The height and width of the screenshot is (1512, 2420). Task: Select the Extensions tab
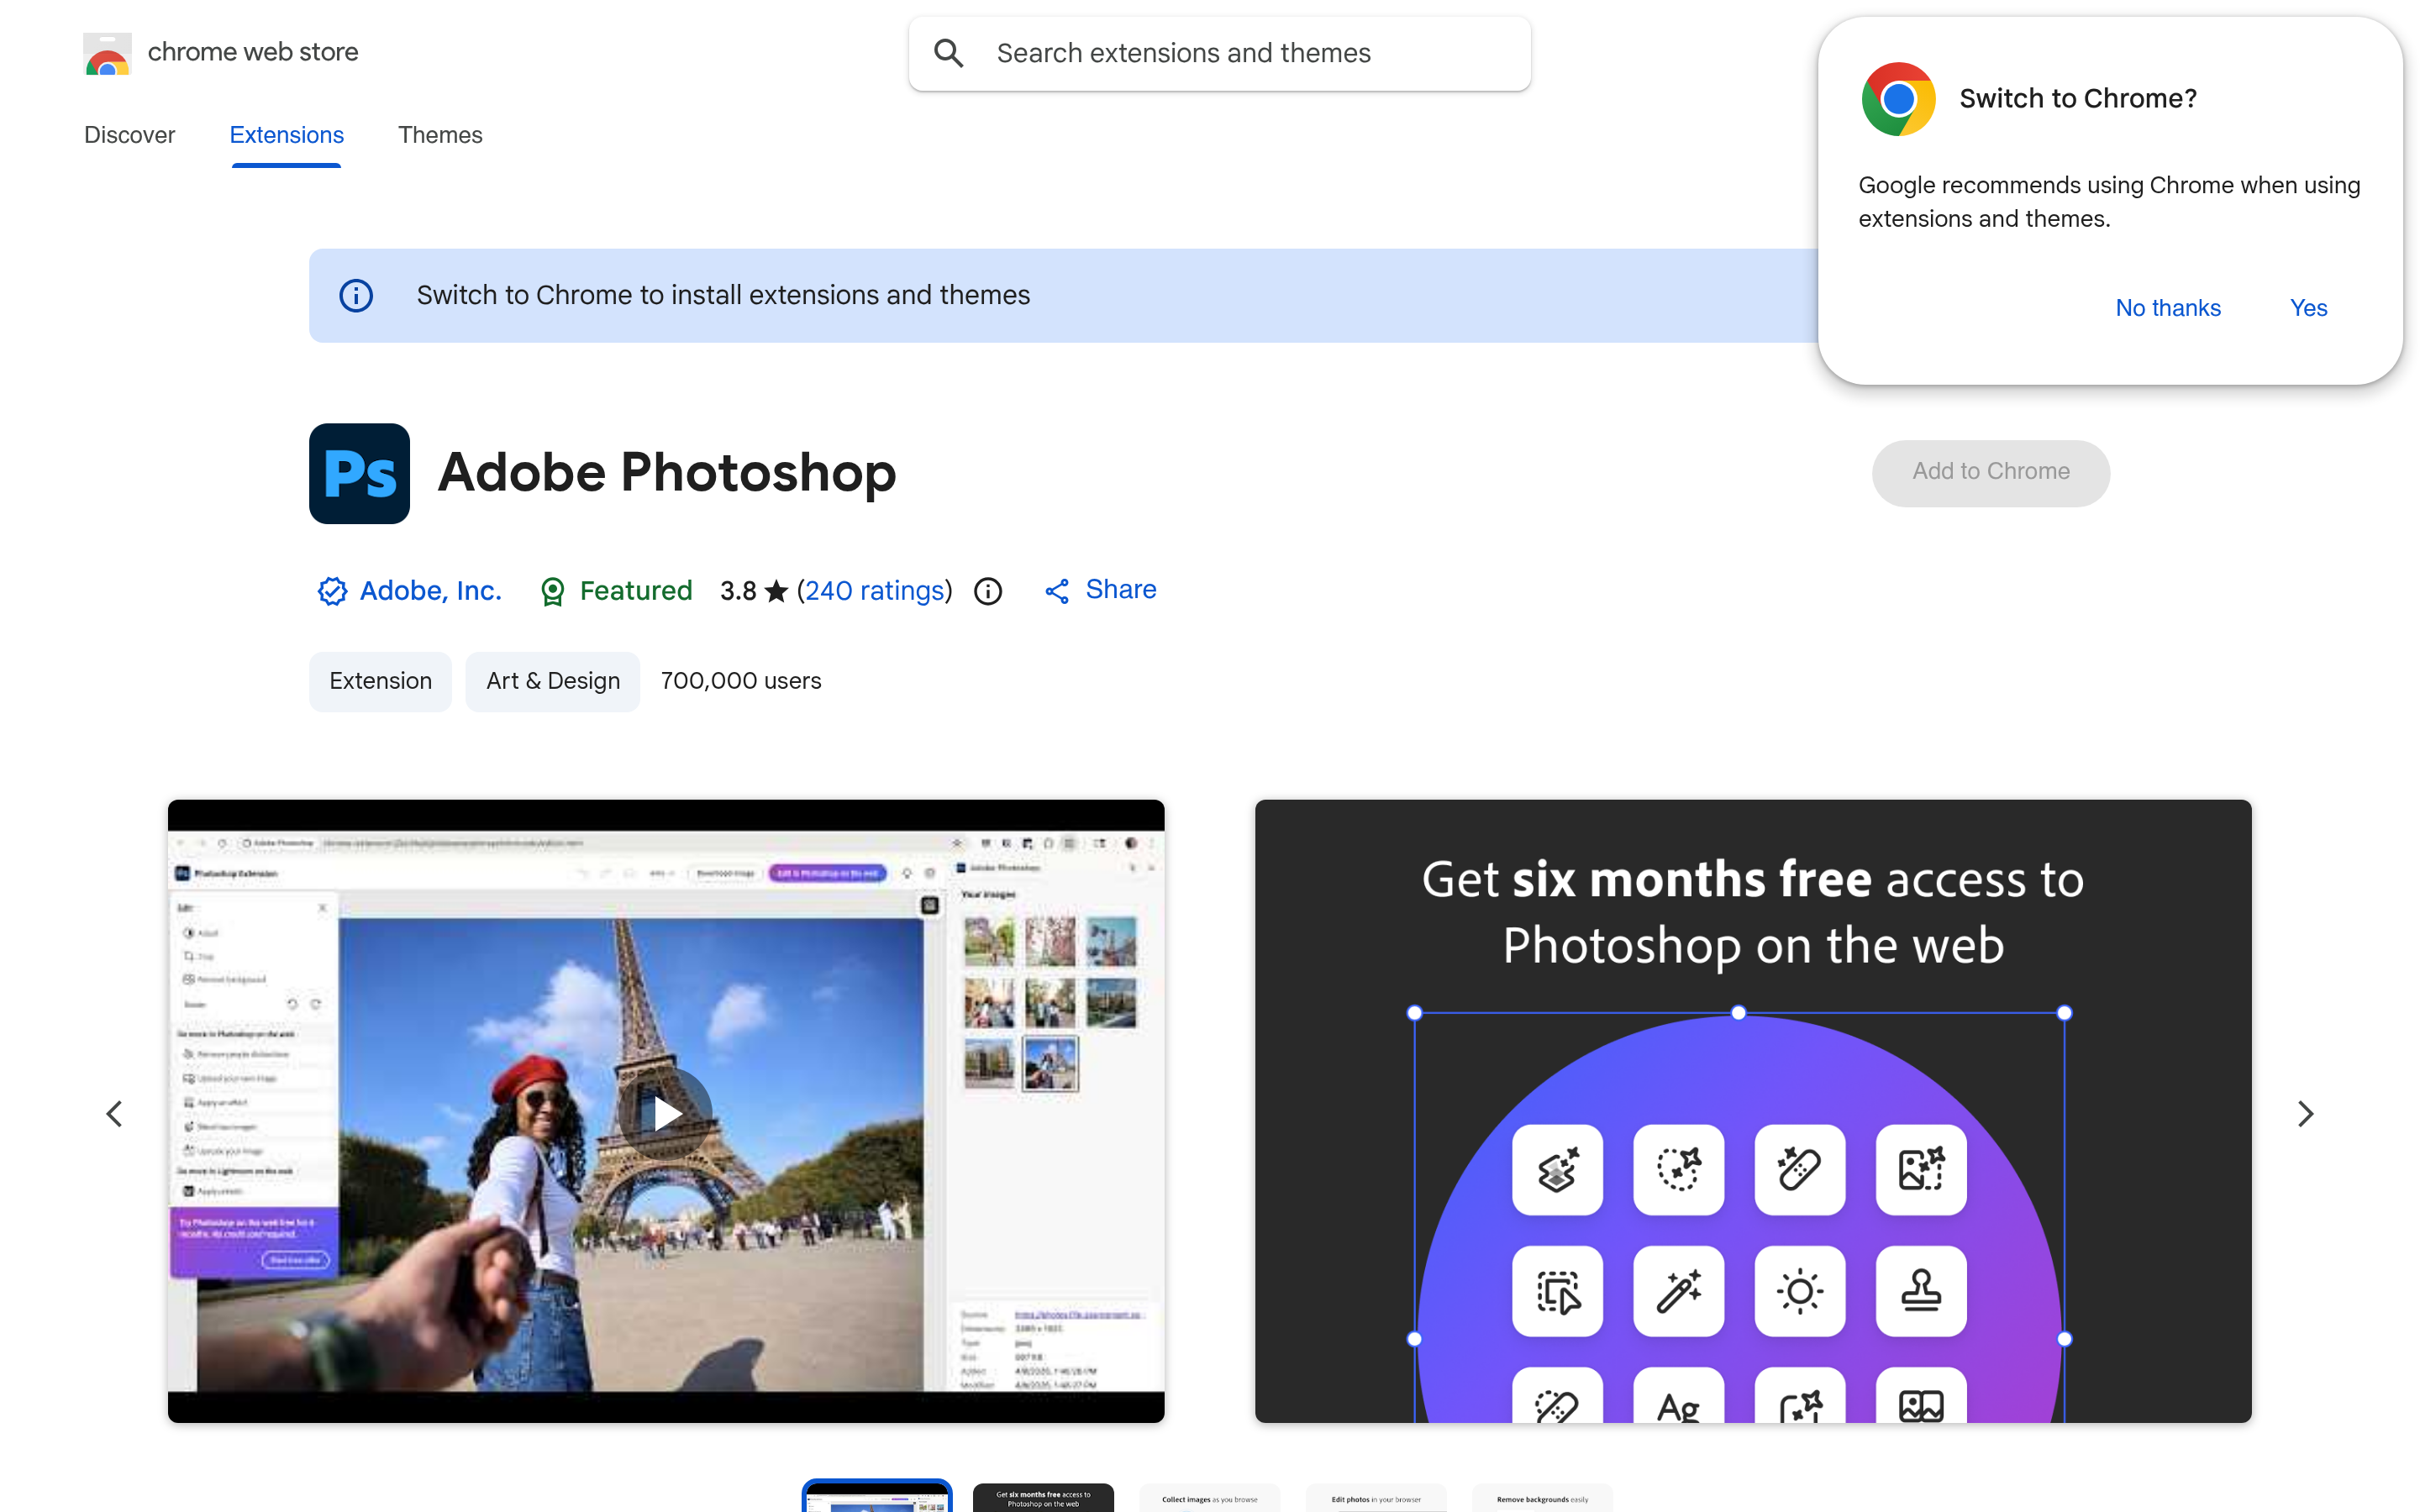[286, 135]
